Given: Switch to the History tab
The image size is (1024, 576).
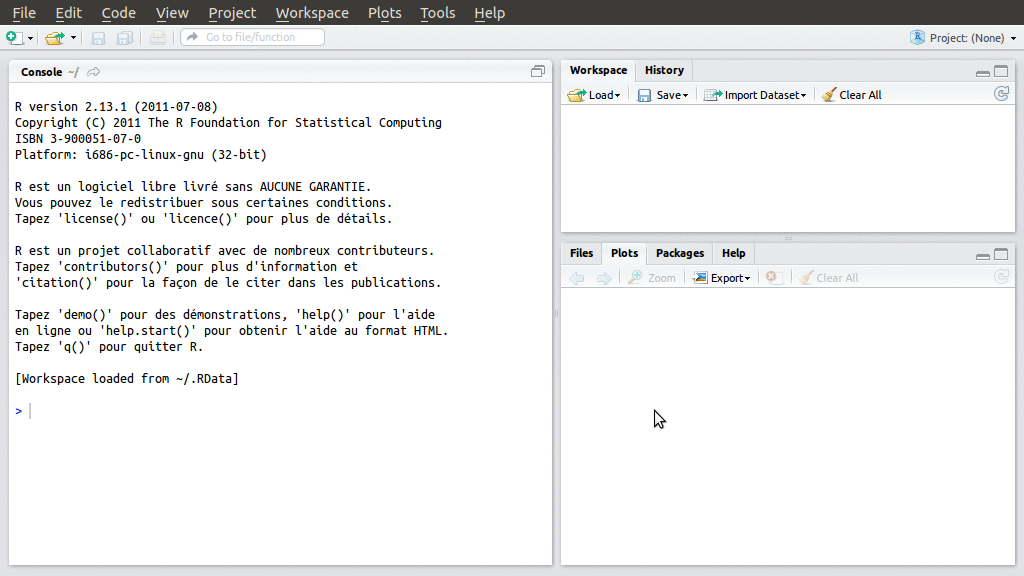Looking at the screenshot, I should point(664,70).
